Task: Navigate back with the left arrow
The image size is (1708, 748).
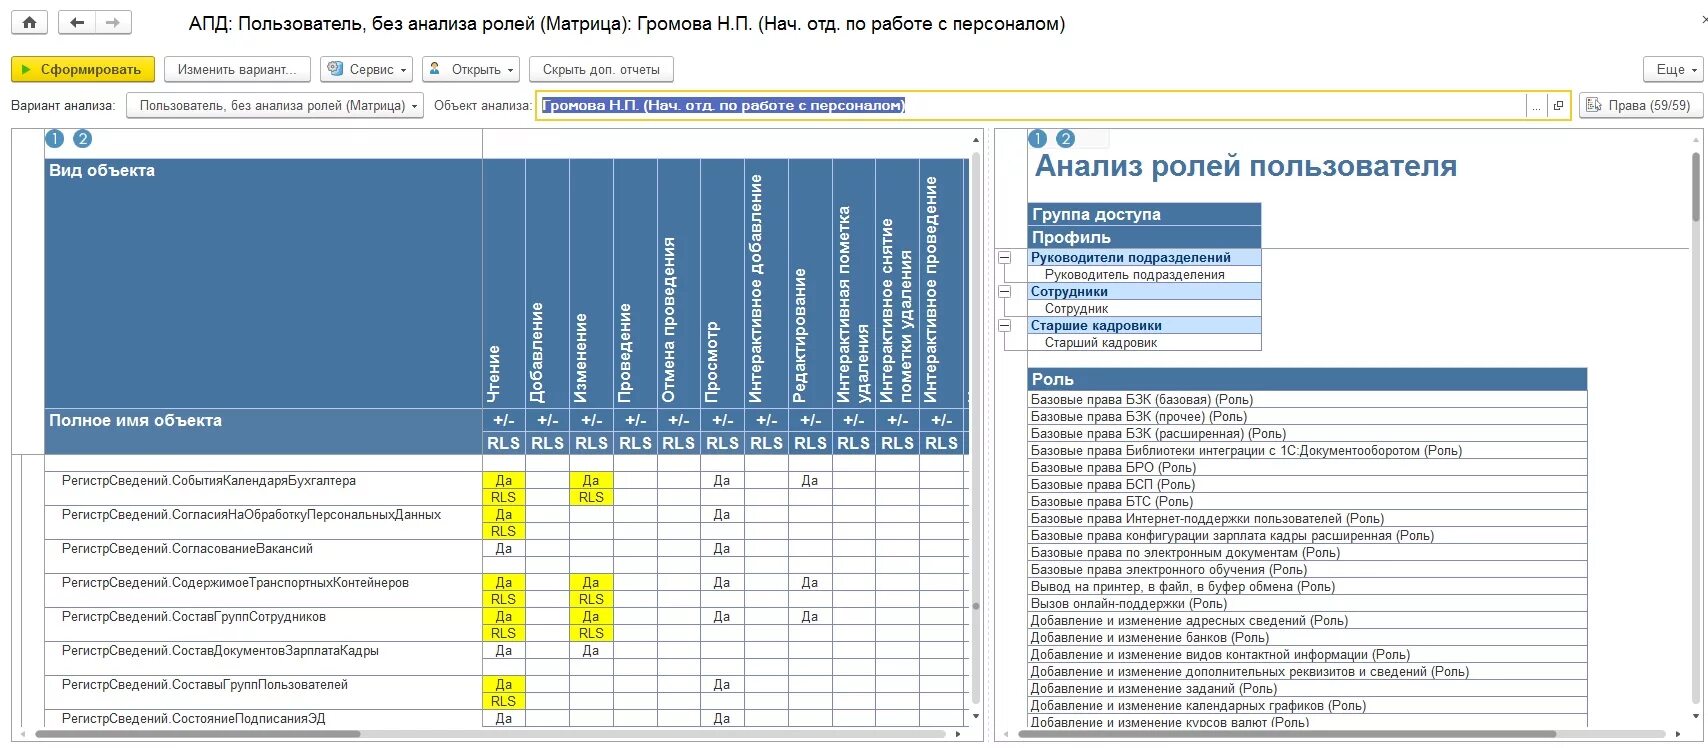Action: 77,23
